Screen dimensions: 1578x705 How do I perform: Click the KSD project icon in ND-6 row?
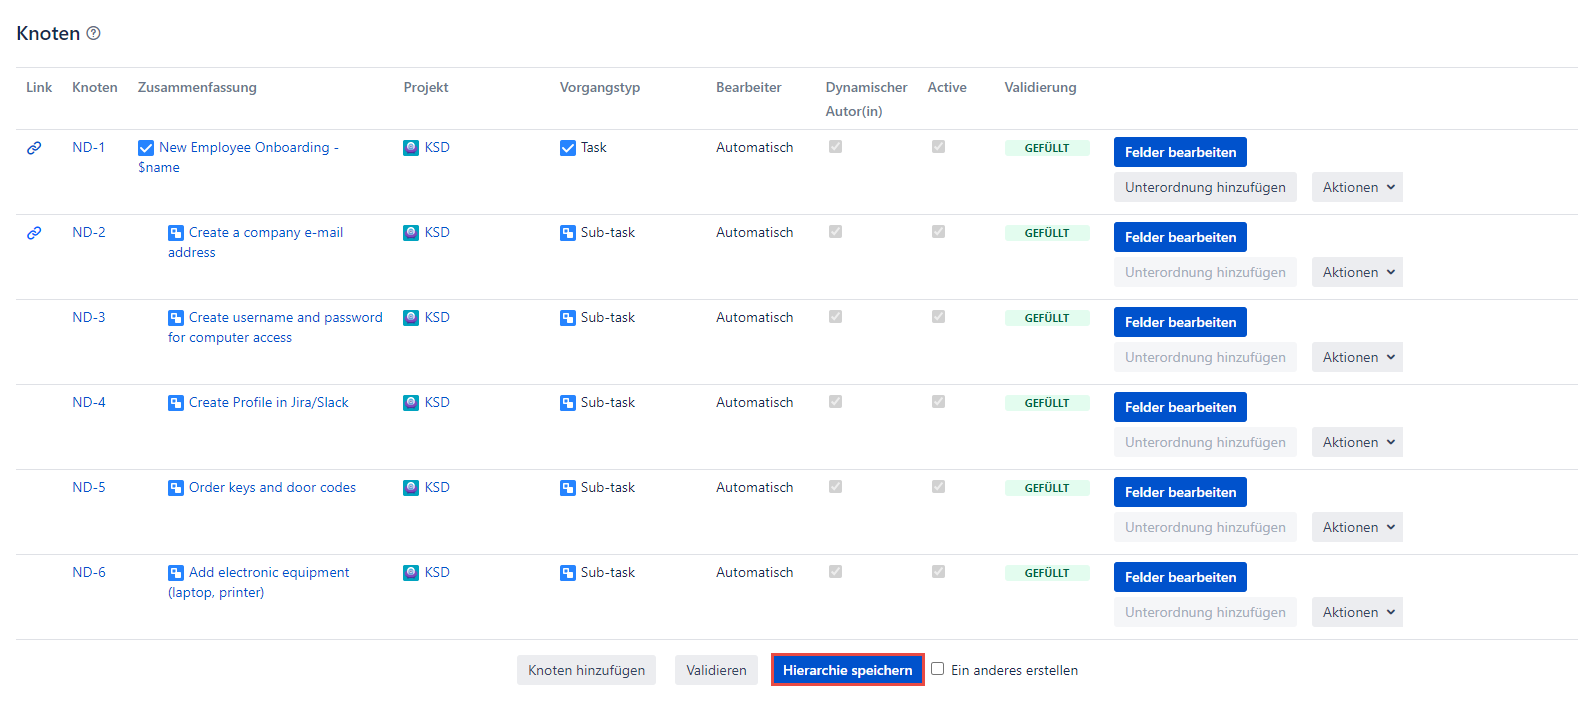[411, 573]
